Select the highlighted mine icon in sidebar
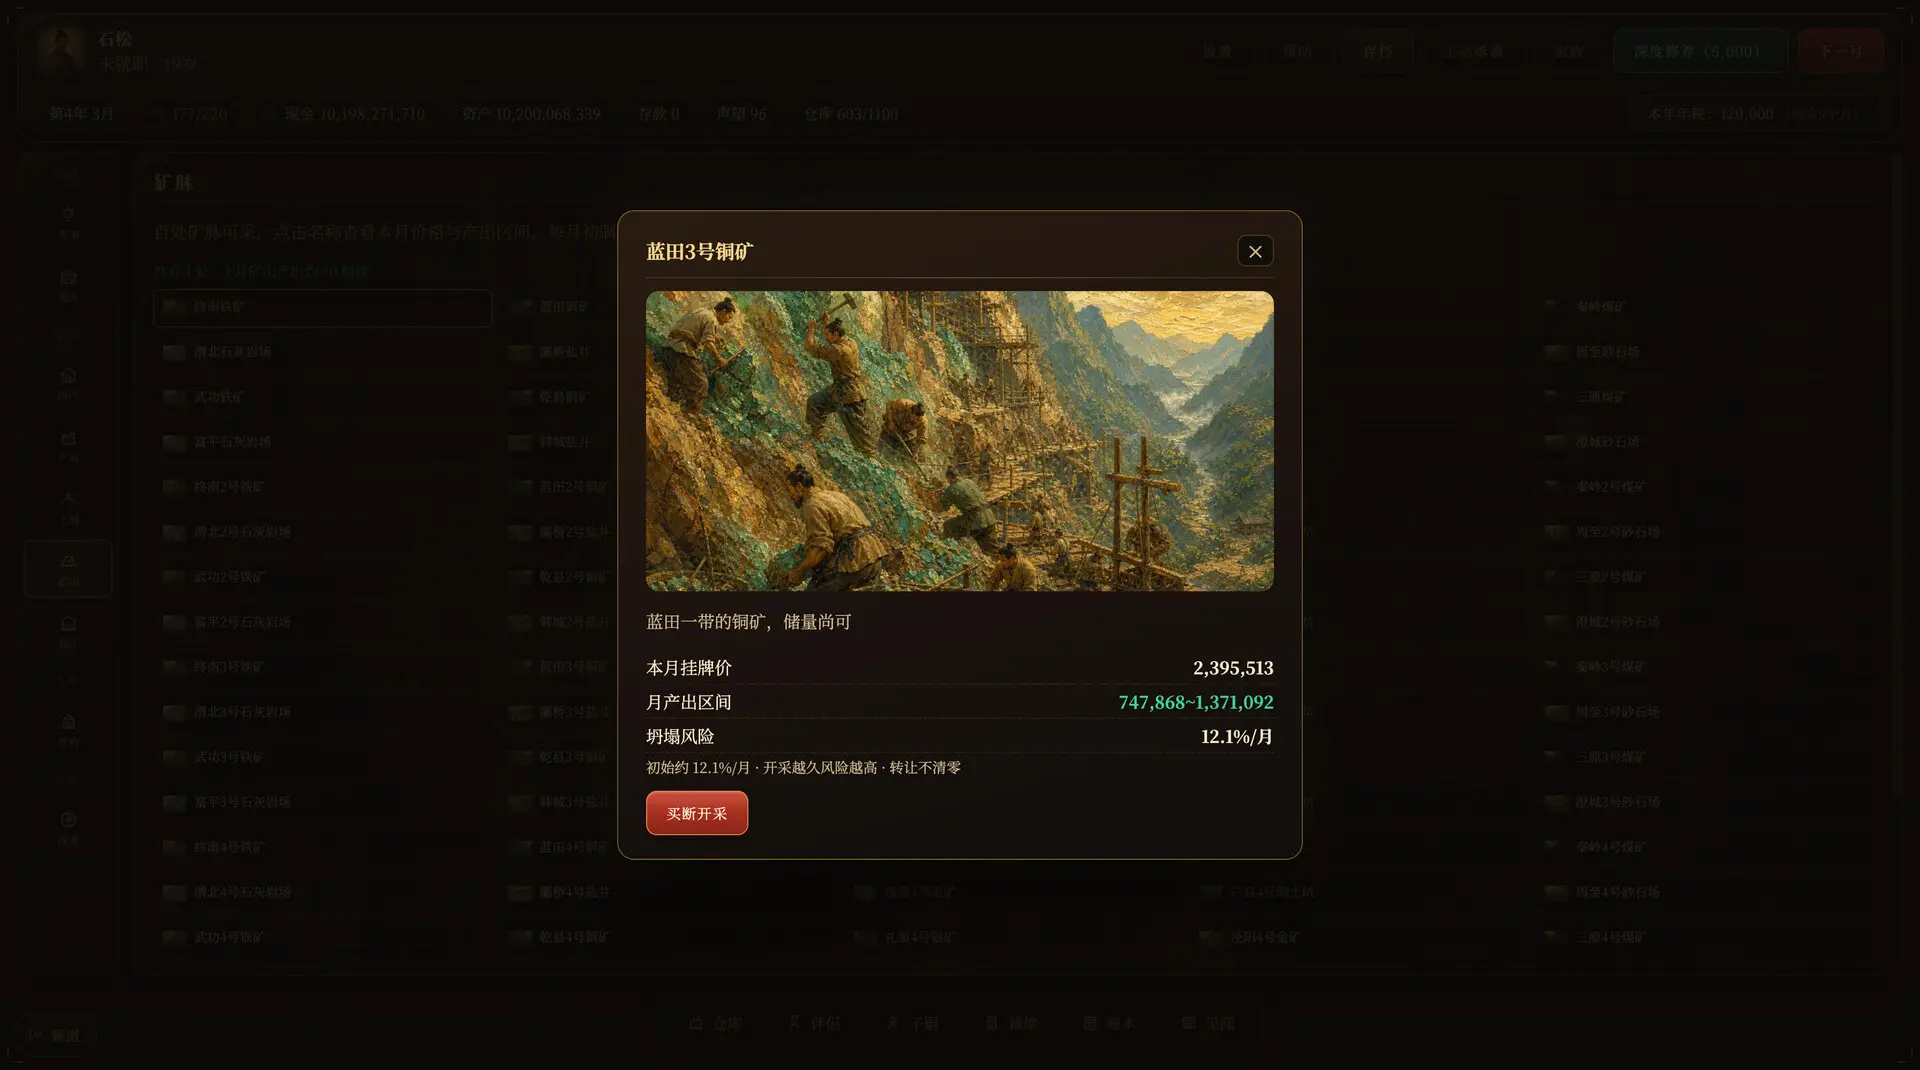1920x1070 pixels. coord(68,568)
